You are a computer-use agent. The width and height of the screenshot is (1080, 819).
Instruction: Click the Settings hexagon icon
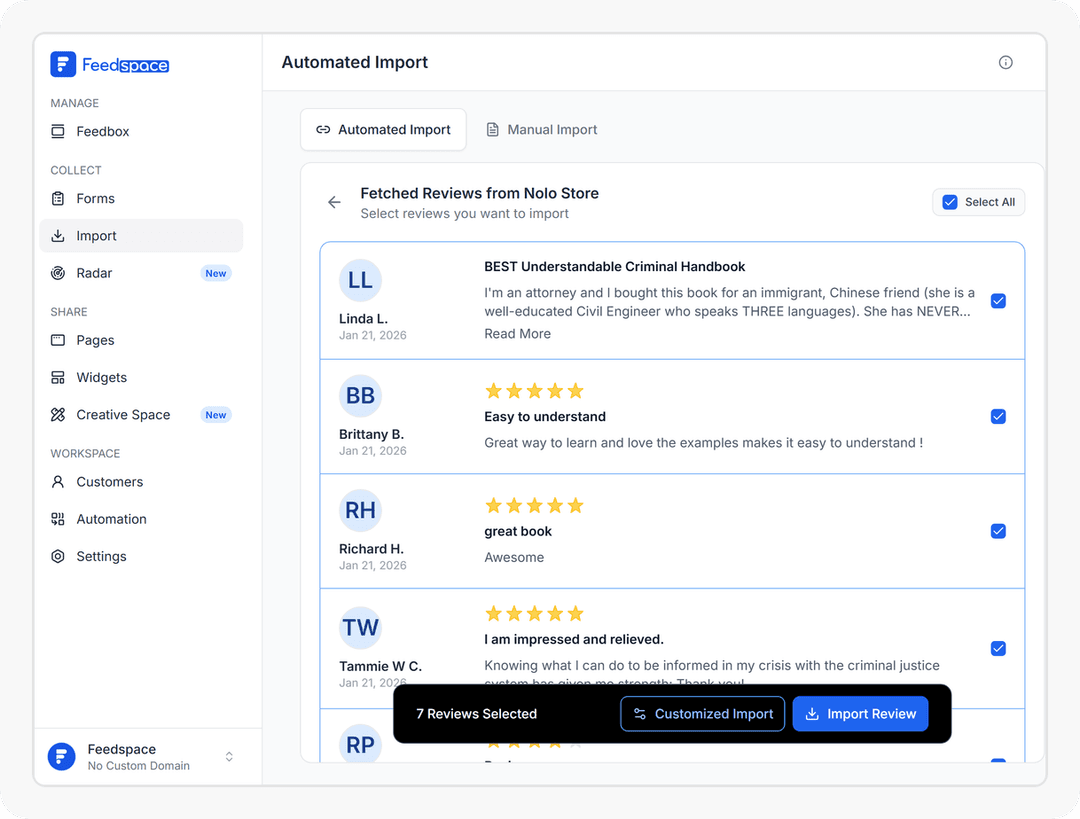coord(58,556)
